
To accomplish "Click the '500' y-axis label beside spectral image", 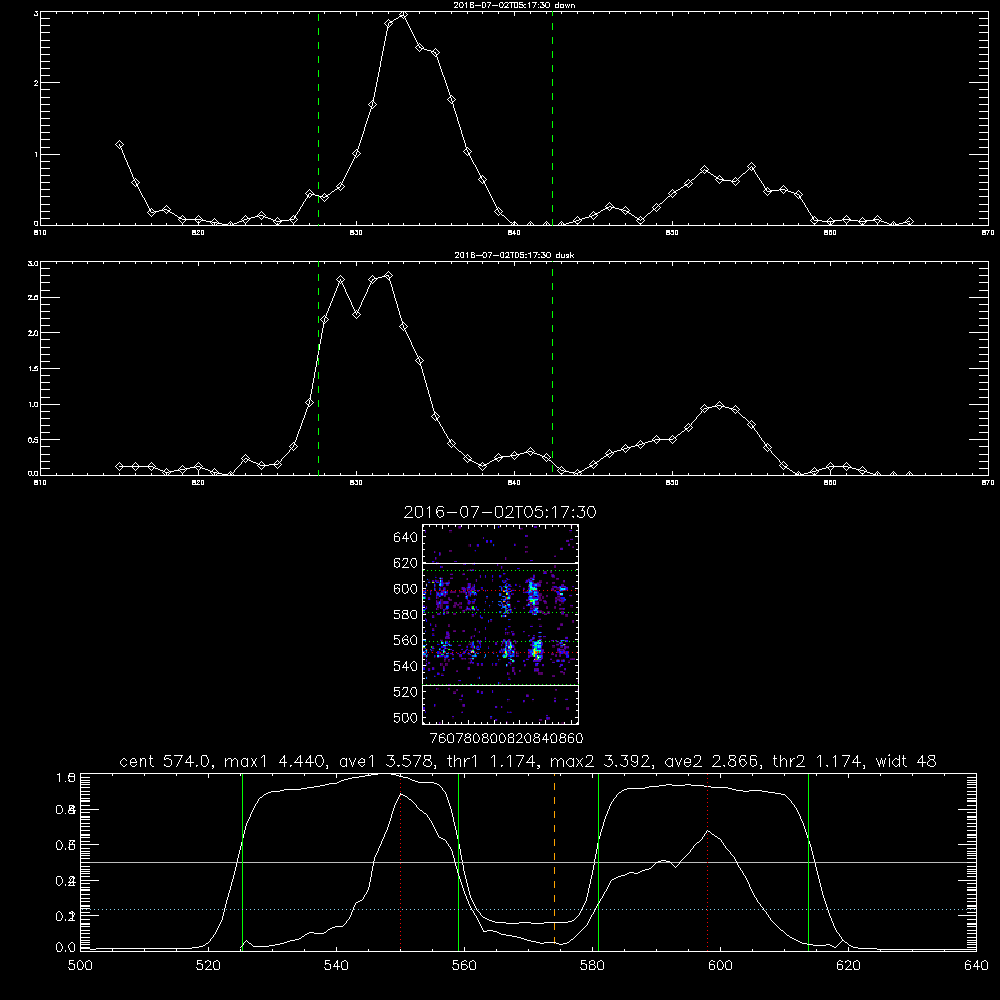I will [406, 718].
